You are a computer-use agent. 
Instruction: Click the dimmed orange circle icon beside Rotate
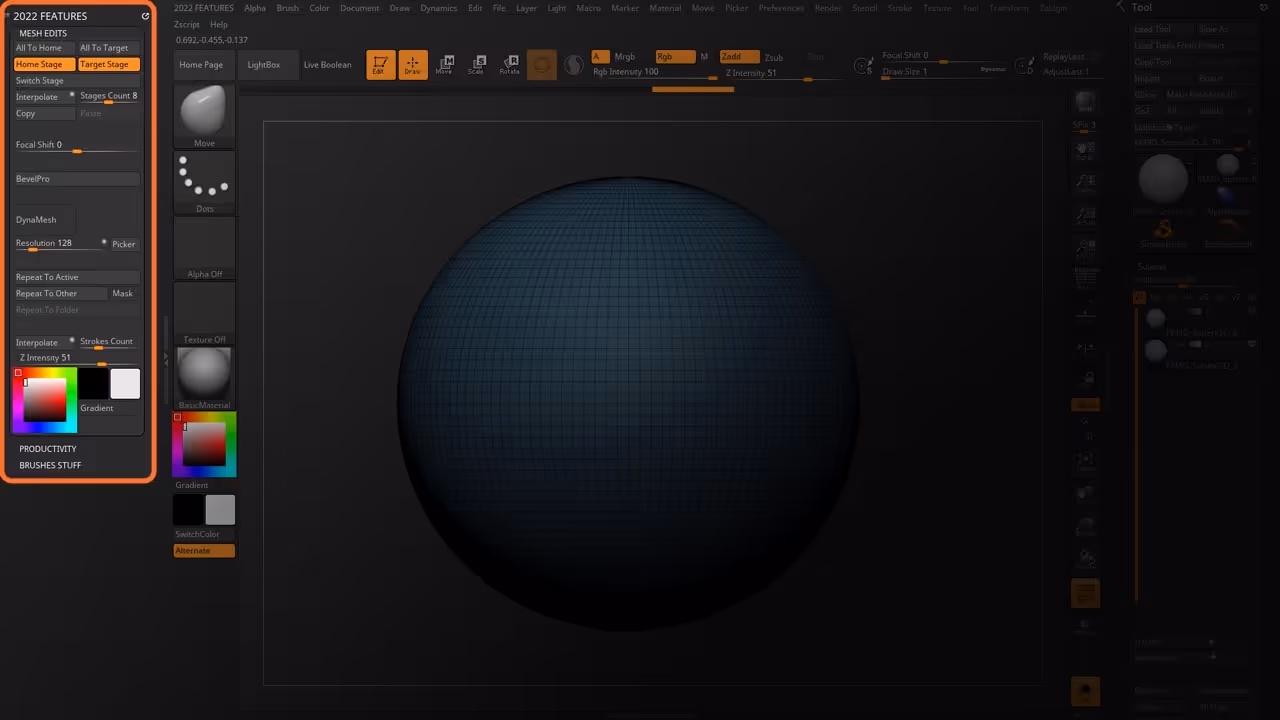coord(541,65)
